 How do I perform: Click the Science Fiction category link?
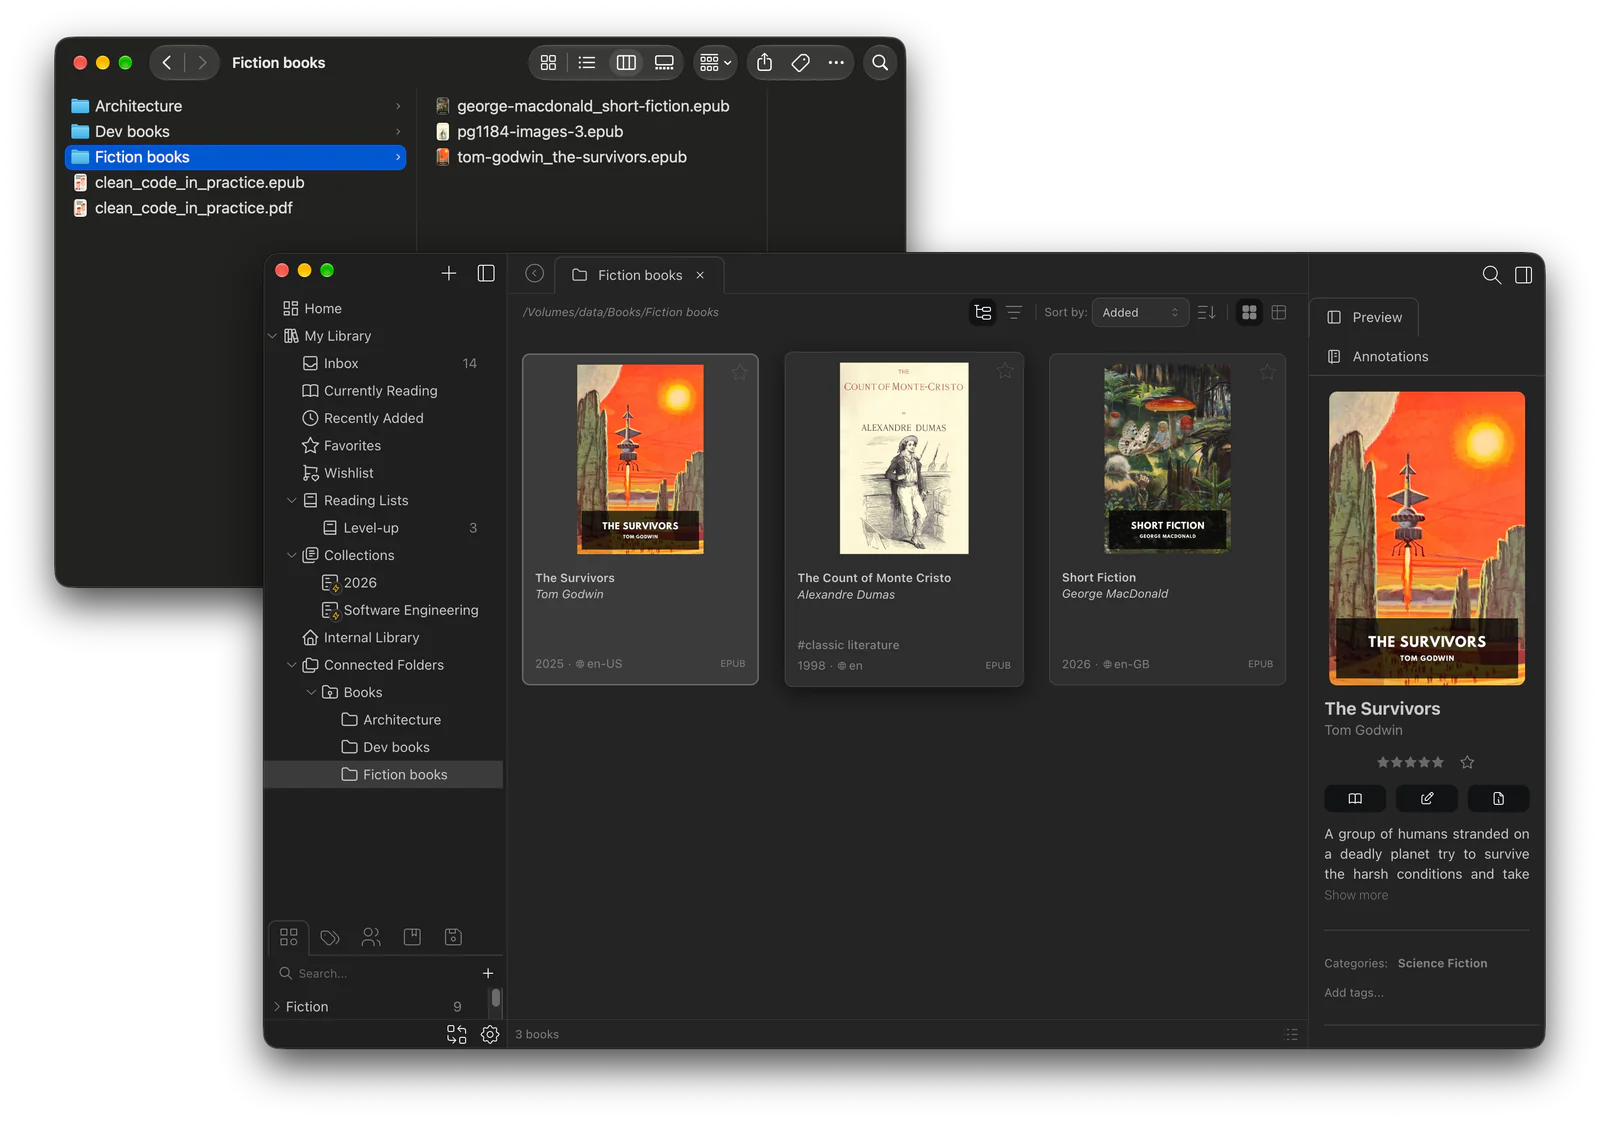(1442, 963)
